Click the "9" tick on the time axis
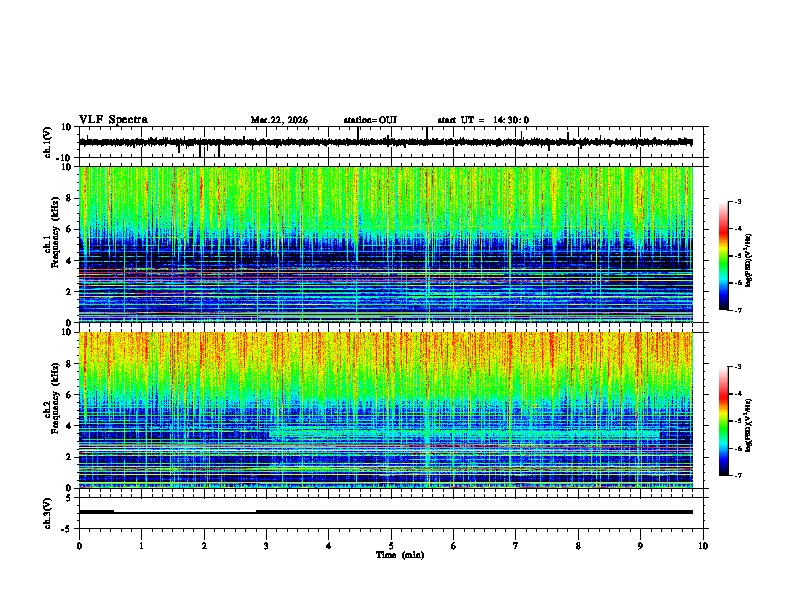 click(x=640, y=546)
